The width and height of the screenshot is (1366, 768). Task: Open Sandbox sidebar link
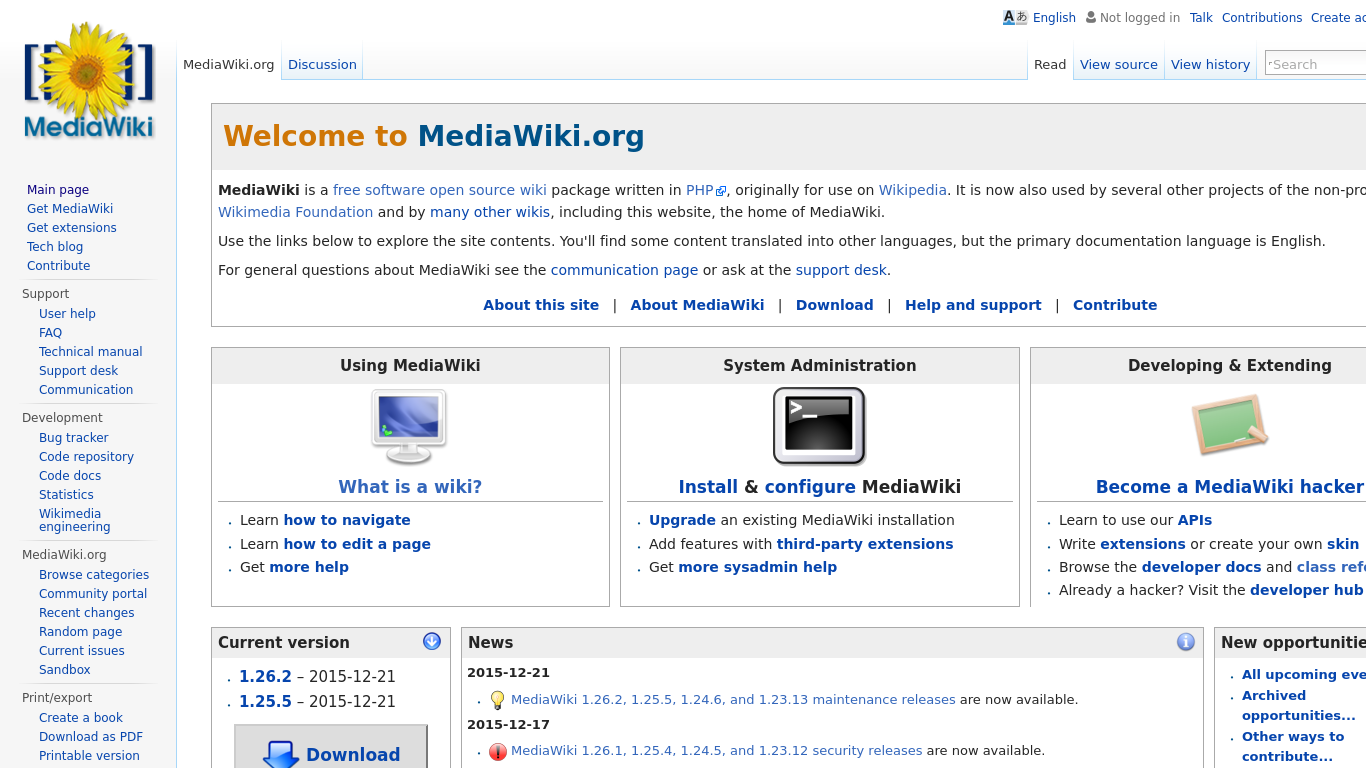(x=65, y=670)
